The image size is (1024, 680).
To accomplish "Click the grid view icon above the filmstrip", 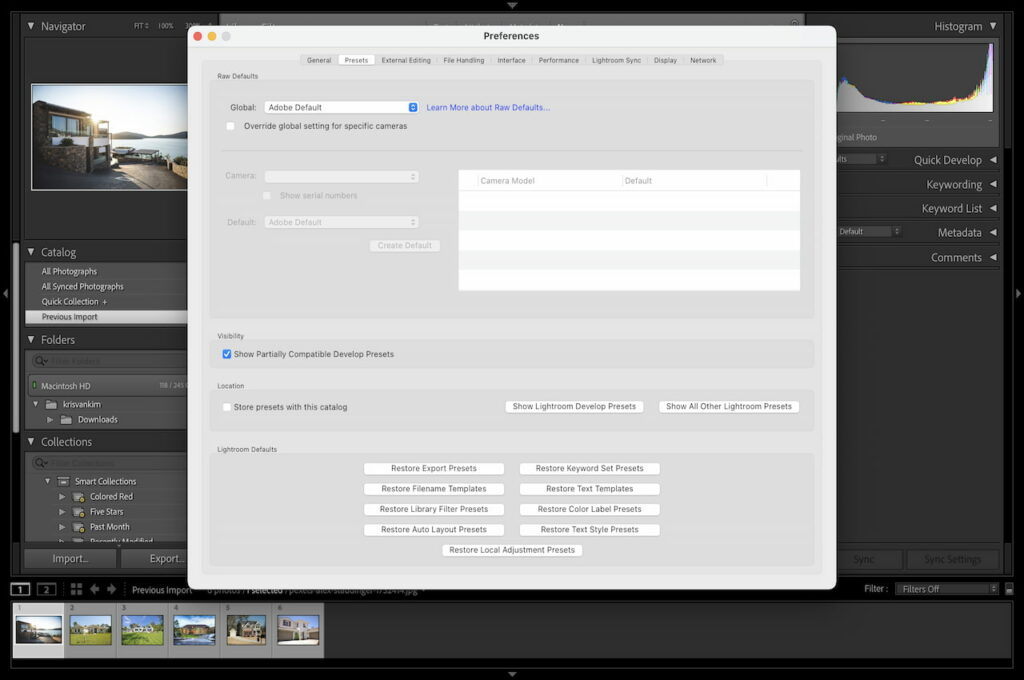I will coord(76,589).
